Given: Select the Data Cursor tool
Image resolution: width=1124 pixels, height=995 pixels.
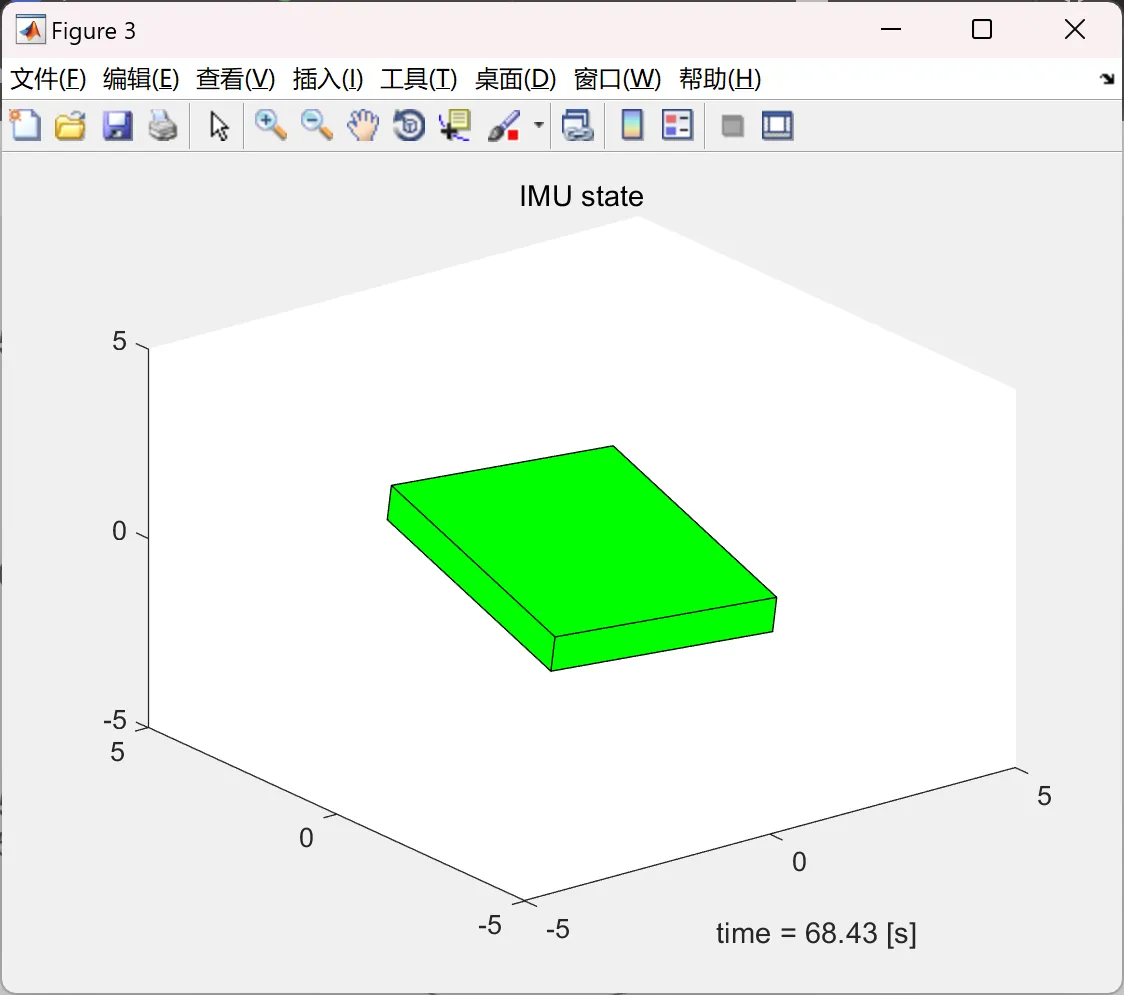Looking at the screenshot, I should [456, 125].
